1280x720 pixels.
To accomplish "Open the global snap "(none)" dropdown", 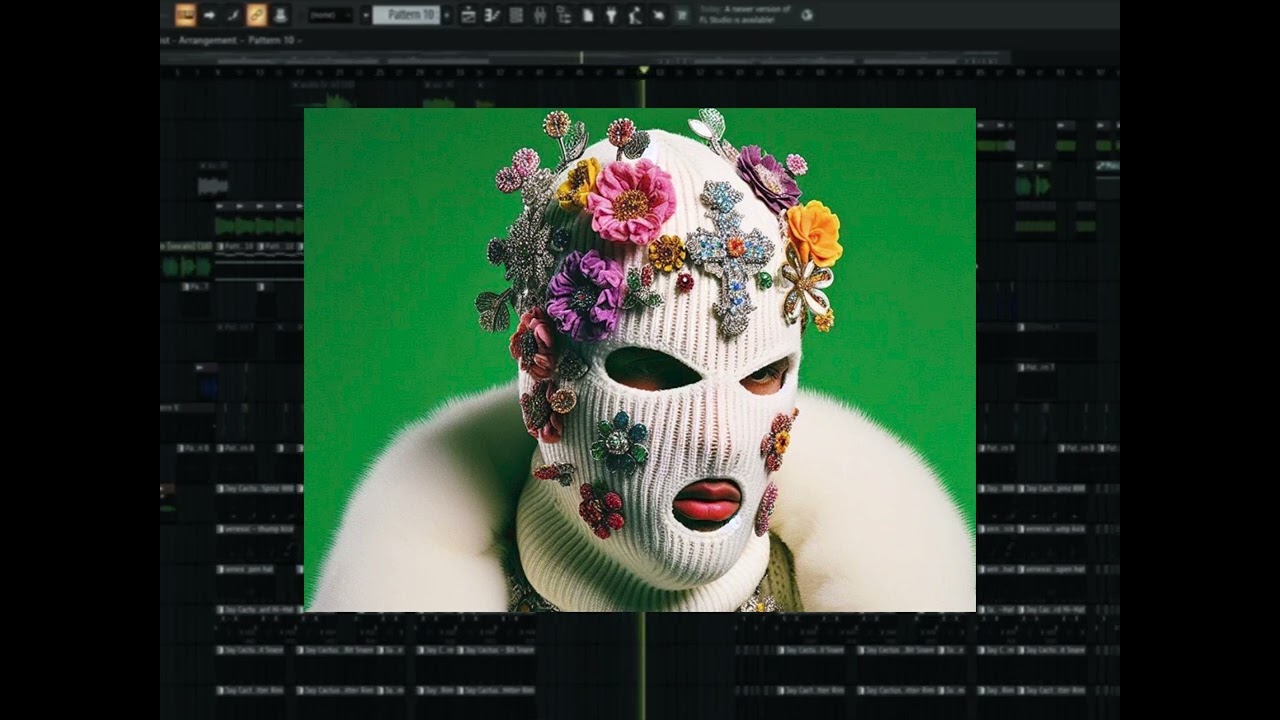I will 331,15.
